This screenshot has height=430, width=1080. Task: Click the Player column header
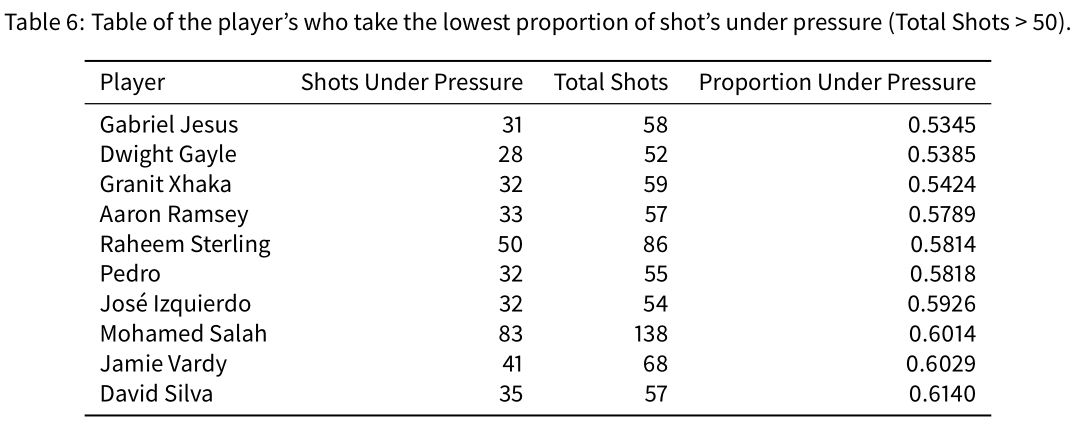[132, 83]
